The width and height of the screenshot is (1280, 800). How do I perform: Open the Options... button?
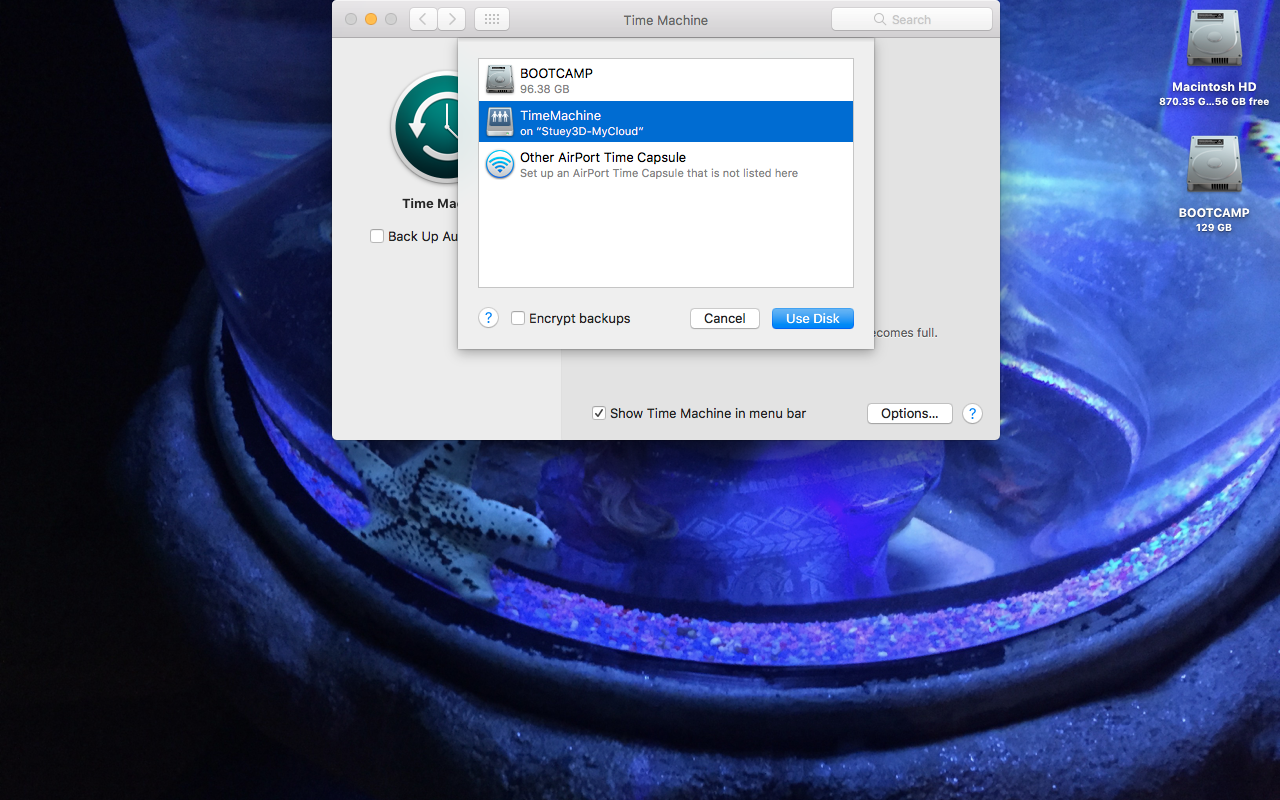click(910, 413)
